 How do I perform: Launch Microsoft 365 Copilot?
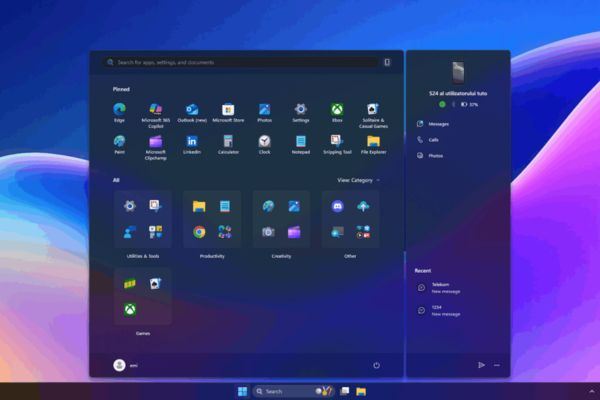coord(156,115)
